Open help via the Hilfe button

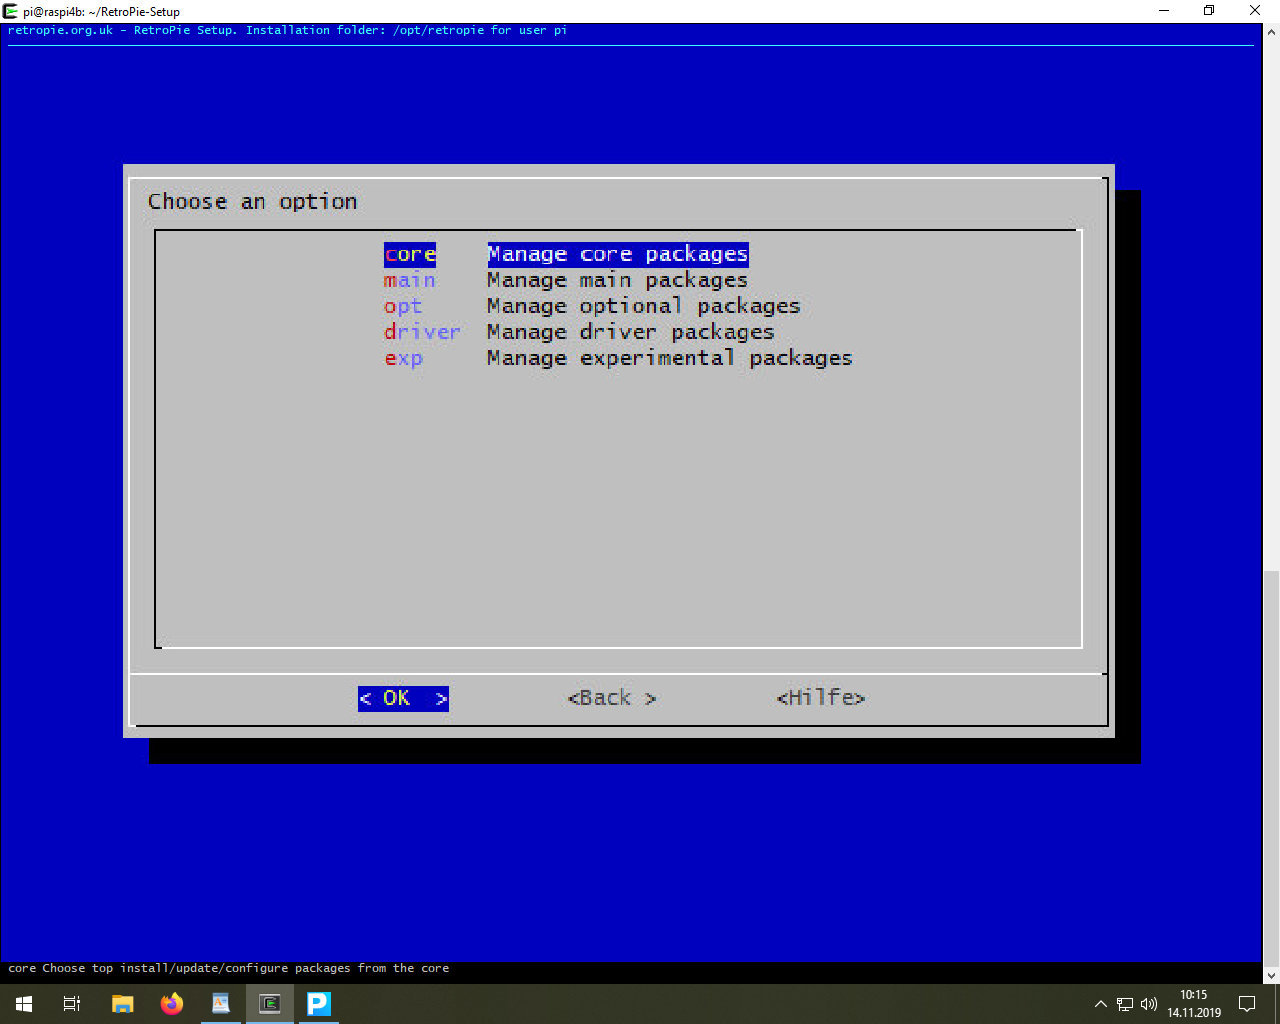click(821, 698)
